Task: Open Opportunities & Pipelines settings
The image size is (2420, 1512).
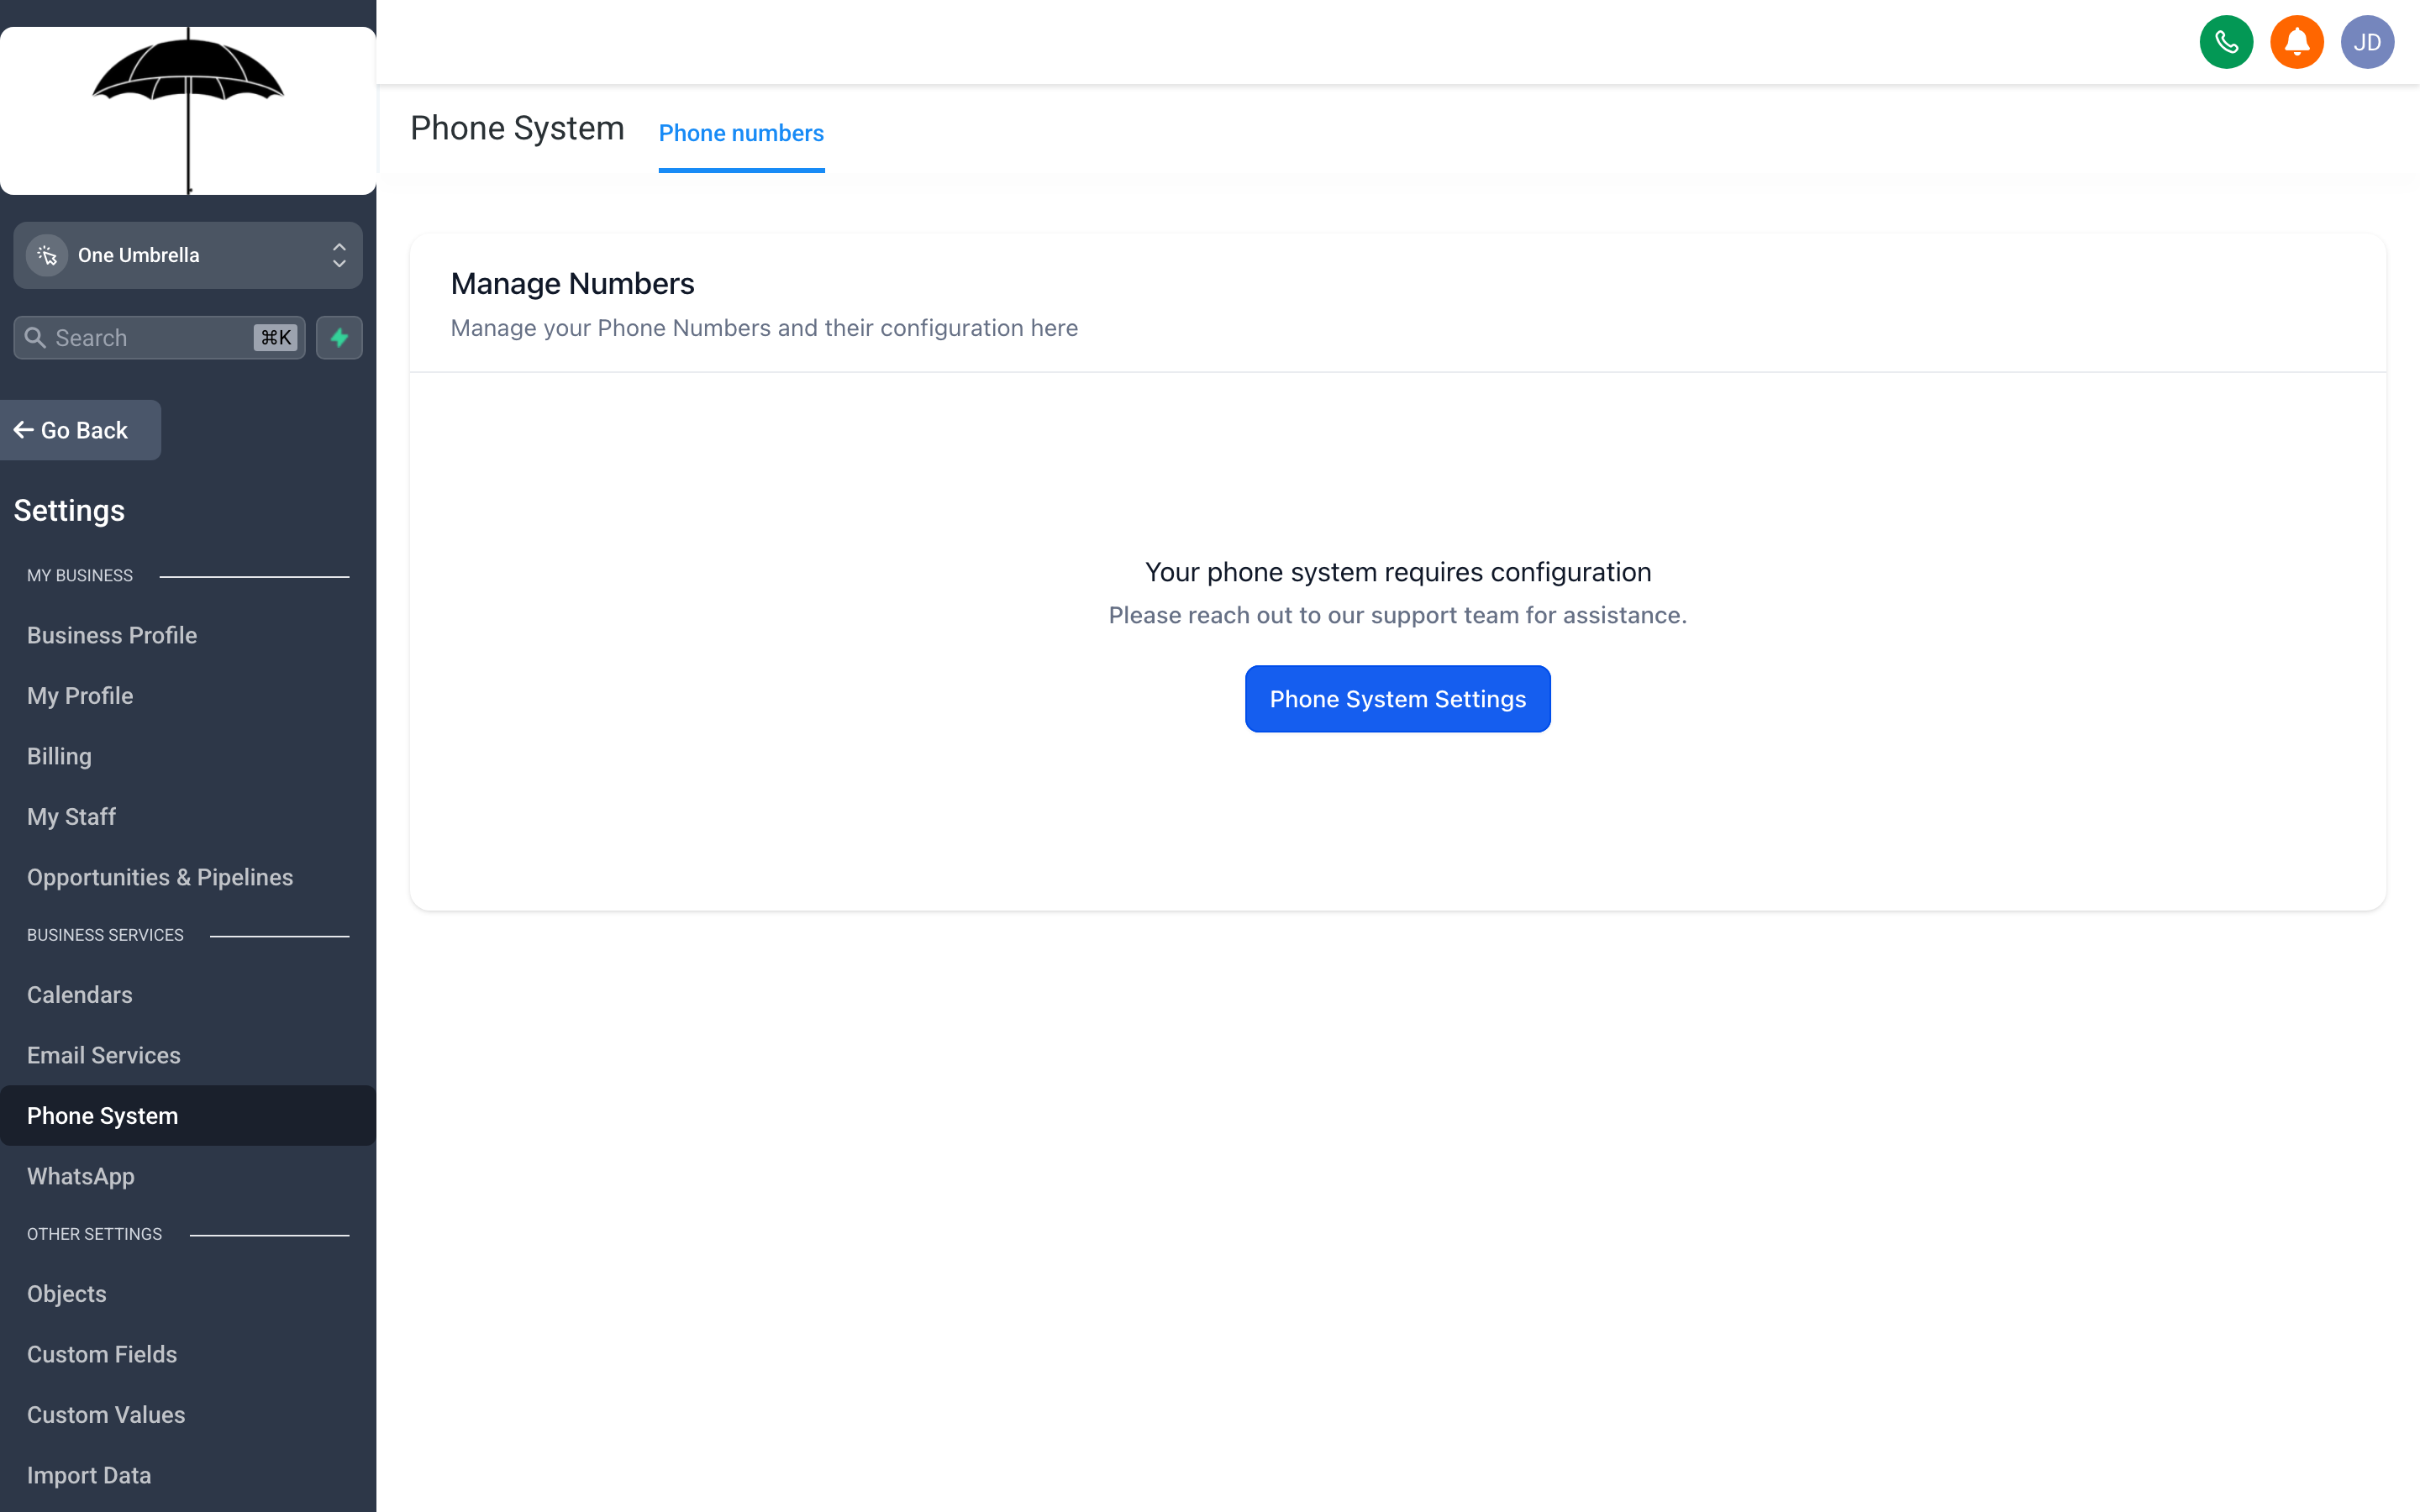Action: (x=188, y=877)
